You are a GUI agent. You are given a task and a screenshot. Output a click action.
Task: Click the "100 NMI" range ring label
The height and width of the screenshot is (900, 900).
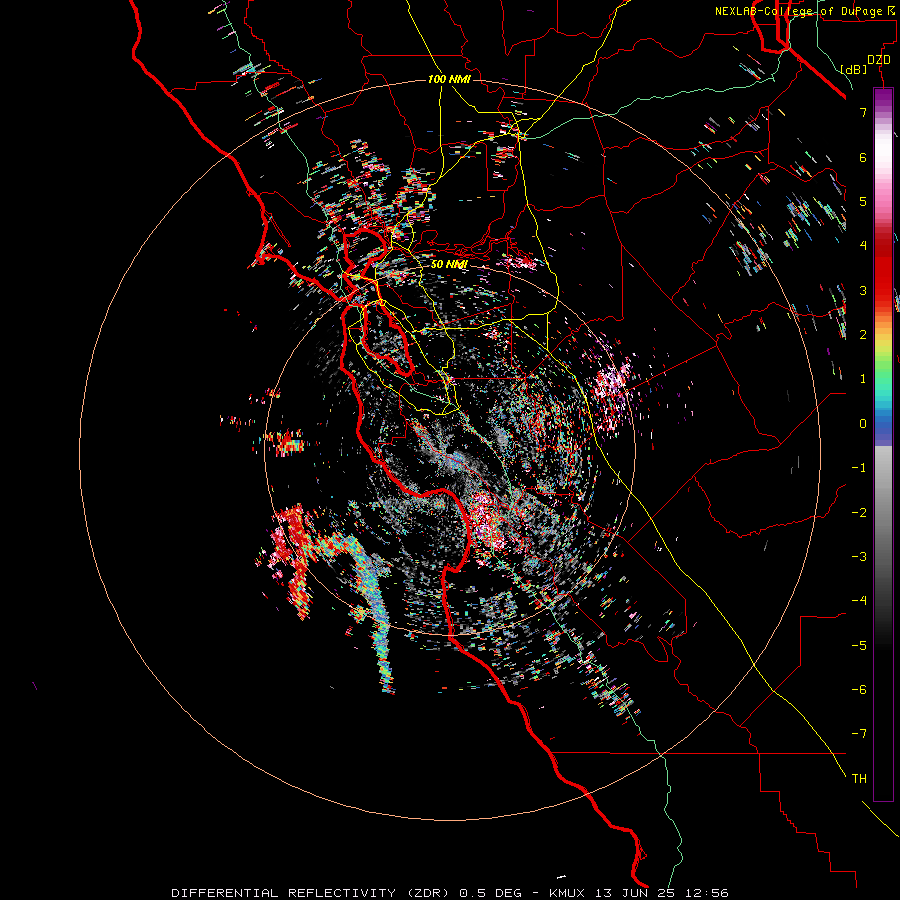pos(449,79)
